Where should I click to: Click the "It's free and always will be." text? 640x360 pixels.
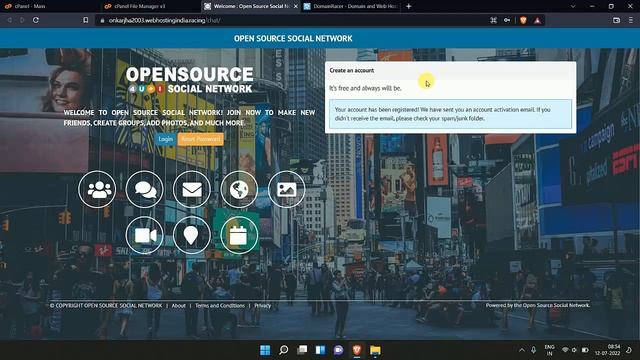(x=365, y=88)
